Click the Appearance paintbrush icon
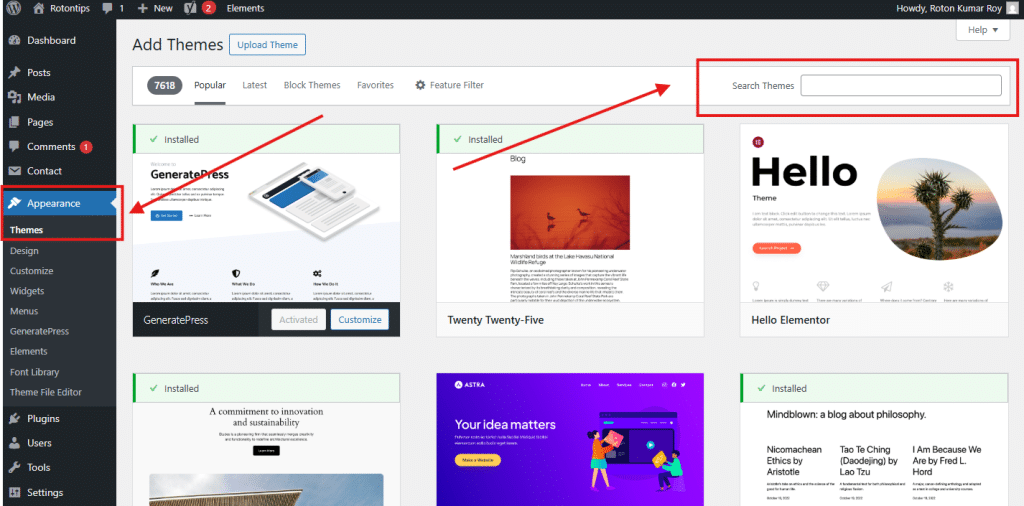Viewport: 1024px width, 506px height. [14, 203]
